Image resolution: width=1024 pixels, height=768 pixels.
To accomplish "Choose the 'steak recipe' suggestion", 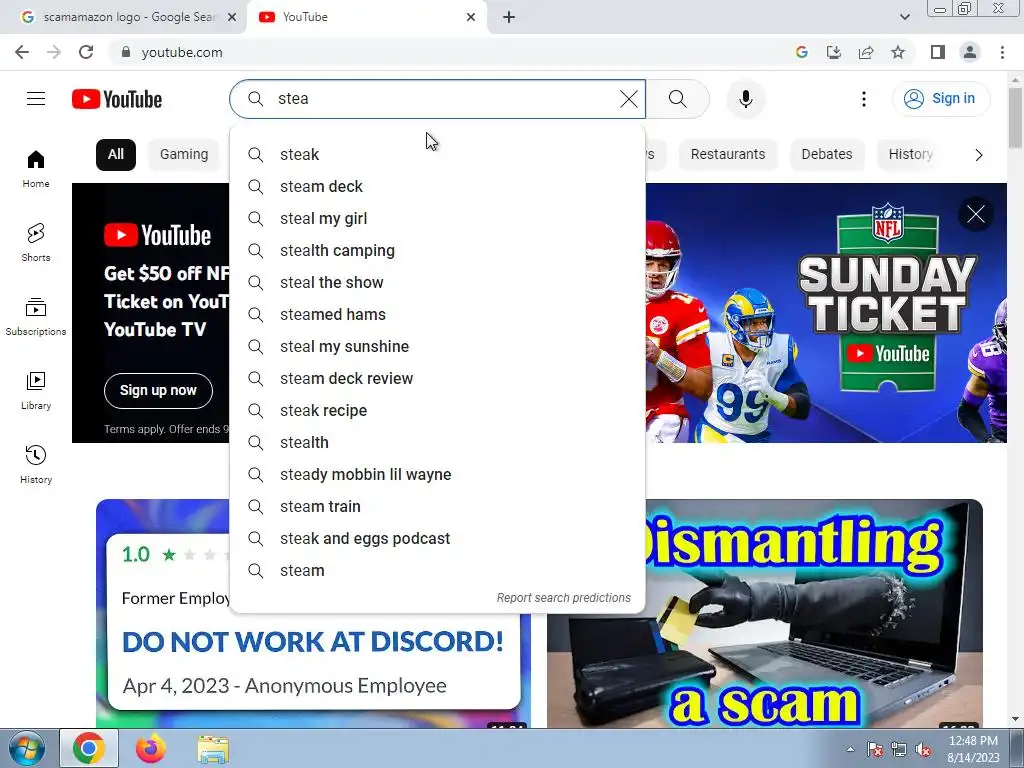I will click(438, 410).
